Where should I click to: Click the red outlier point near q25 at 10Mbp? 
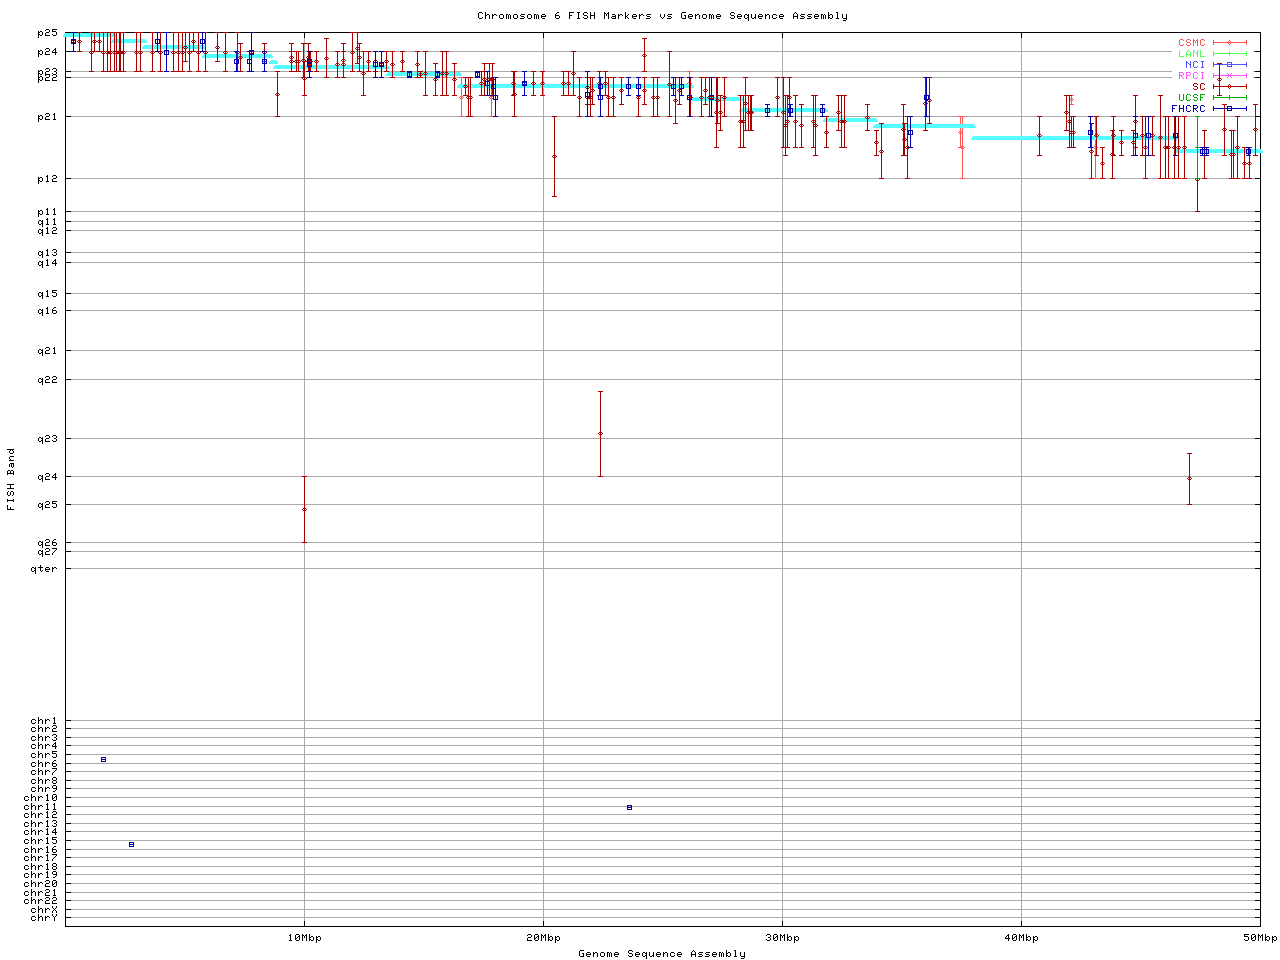304,509
